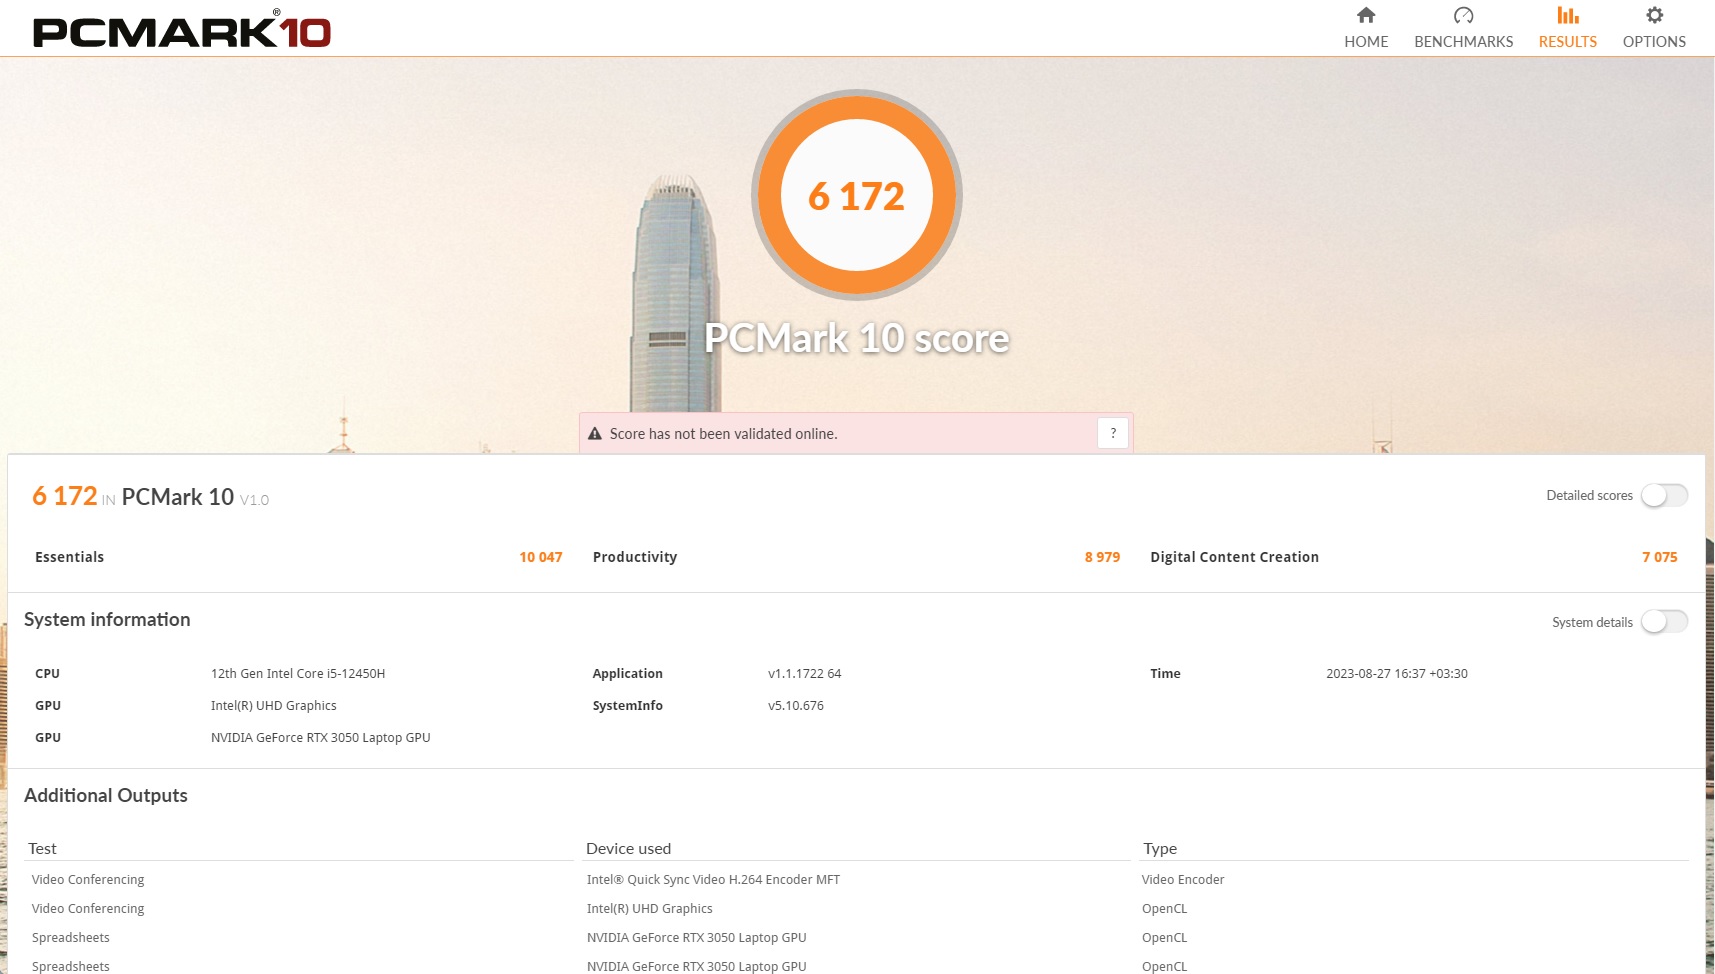Select the HOME tab label

(x=1366, y=42)
